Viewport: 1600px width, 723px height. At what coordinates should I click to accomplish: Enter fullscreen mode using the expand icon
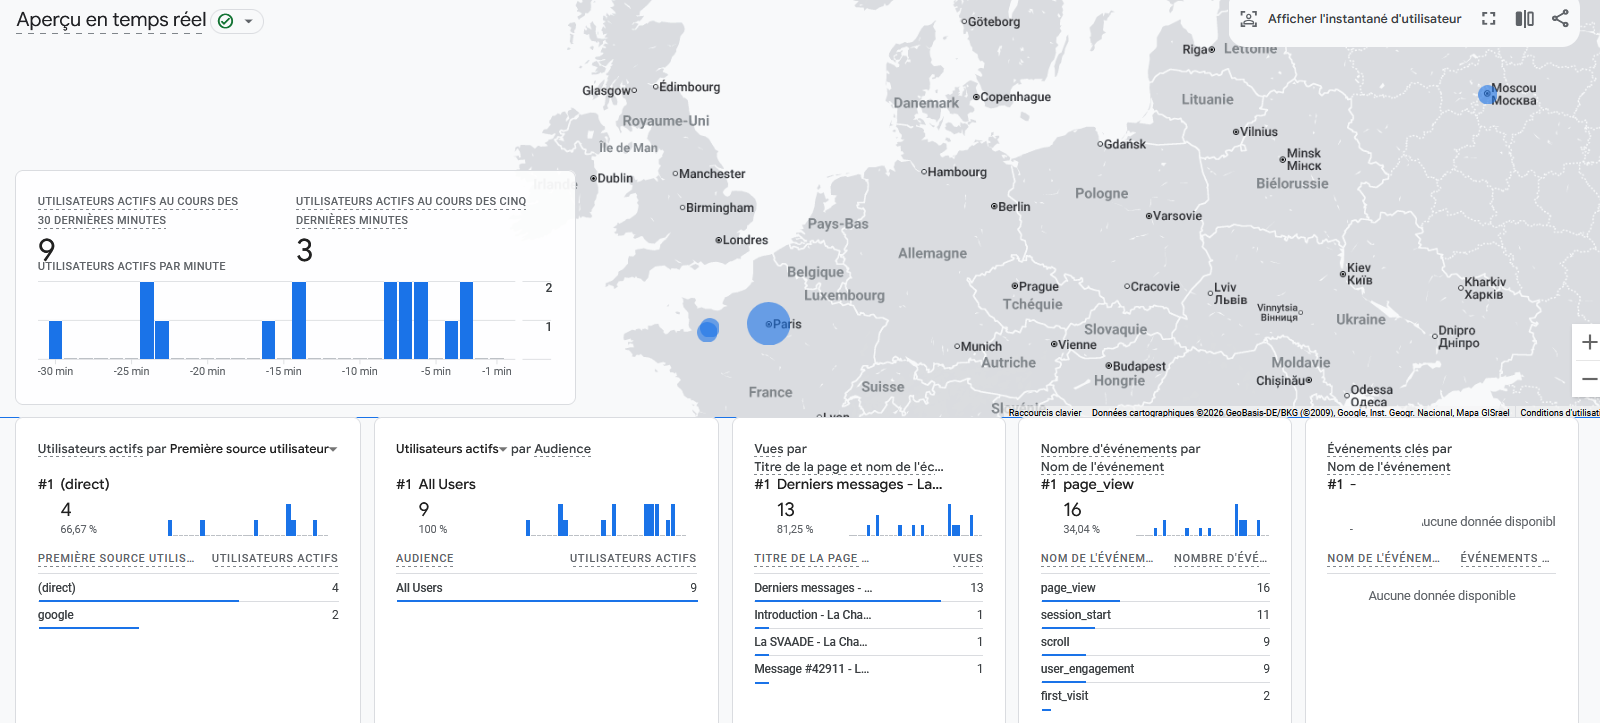click(x=1488, y=19)
